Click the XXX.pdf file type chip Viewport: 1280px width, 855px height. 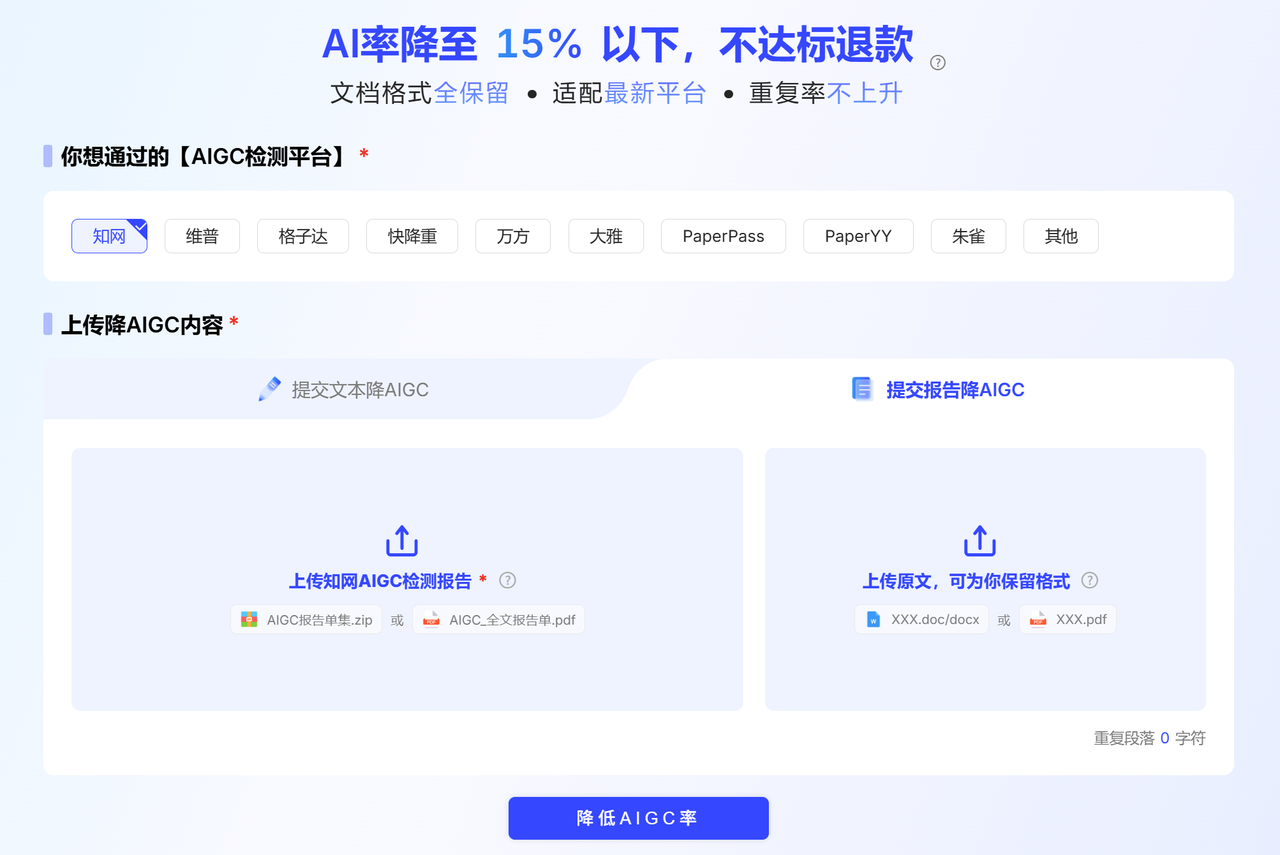1067,619
